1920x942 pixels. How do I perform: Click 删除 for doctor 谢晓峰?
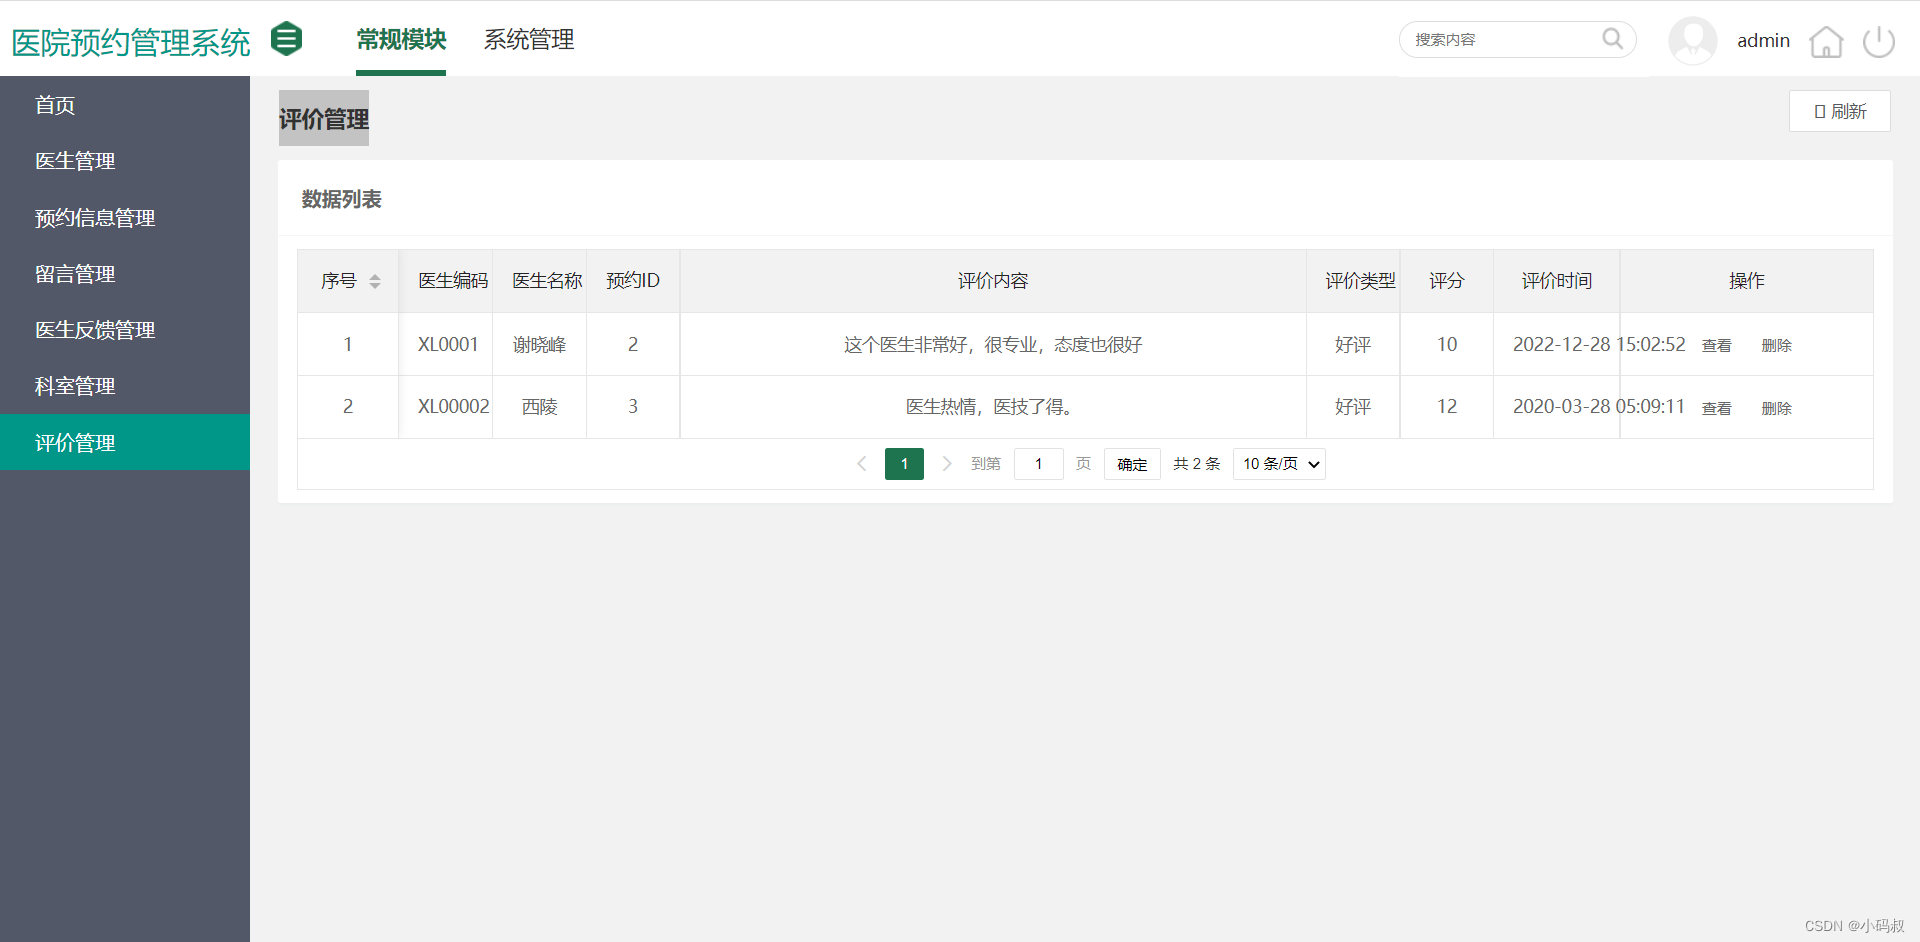(1776, 345)
